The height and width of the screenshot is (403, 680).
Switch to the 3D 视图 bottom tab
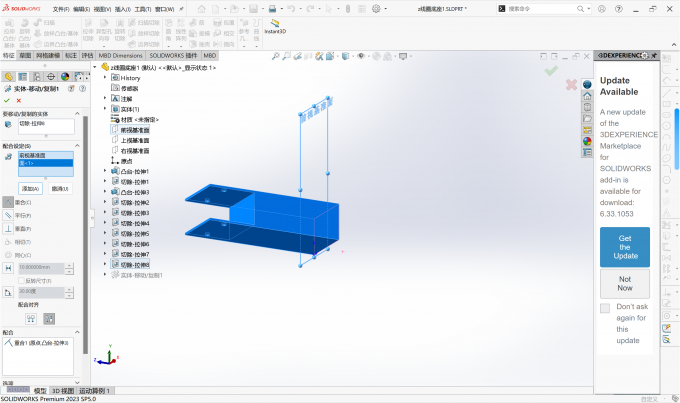point(63,391)
